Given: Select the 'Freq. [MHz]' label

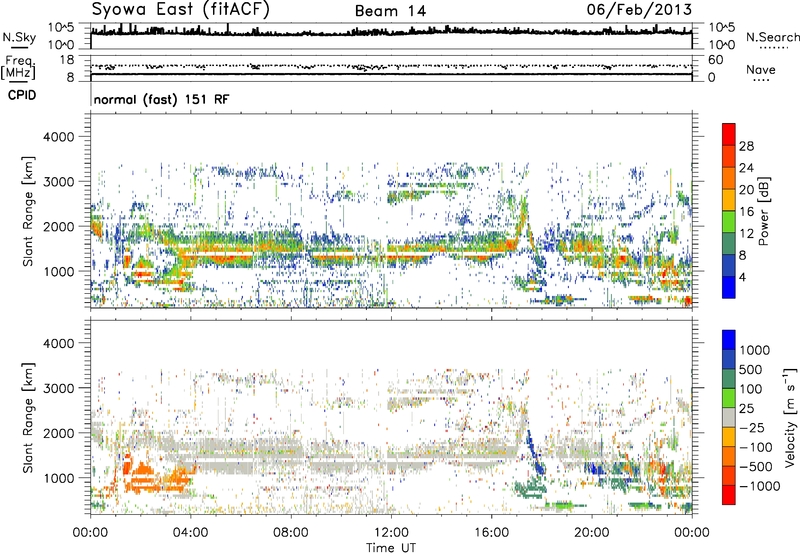Looking at the screenshot, I should pos(18,67).
